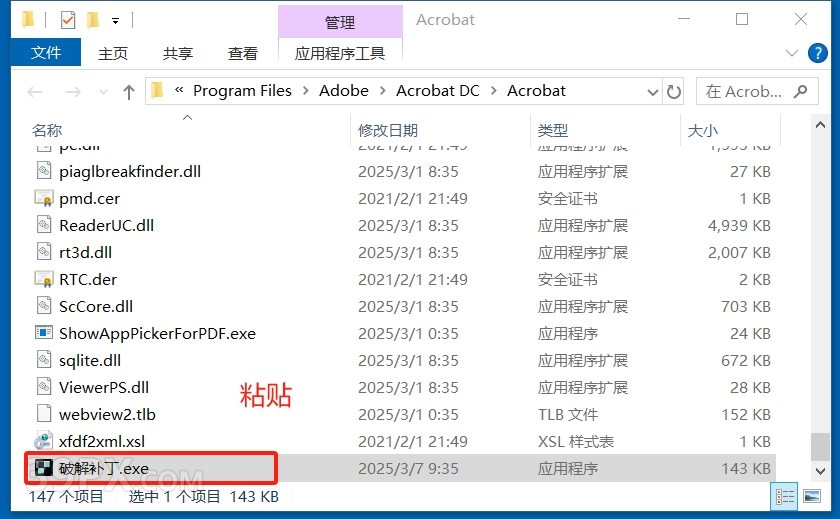Switch to details view layout toggle

pyautogui.click(x=785, y=497)
